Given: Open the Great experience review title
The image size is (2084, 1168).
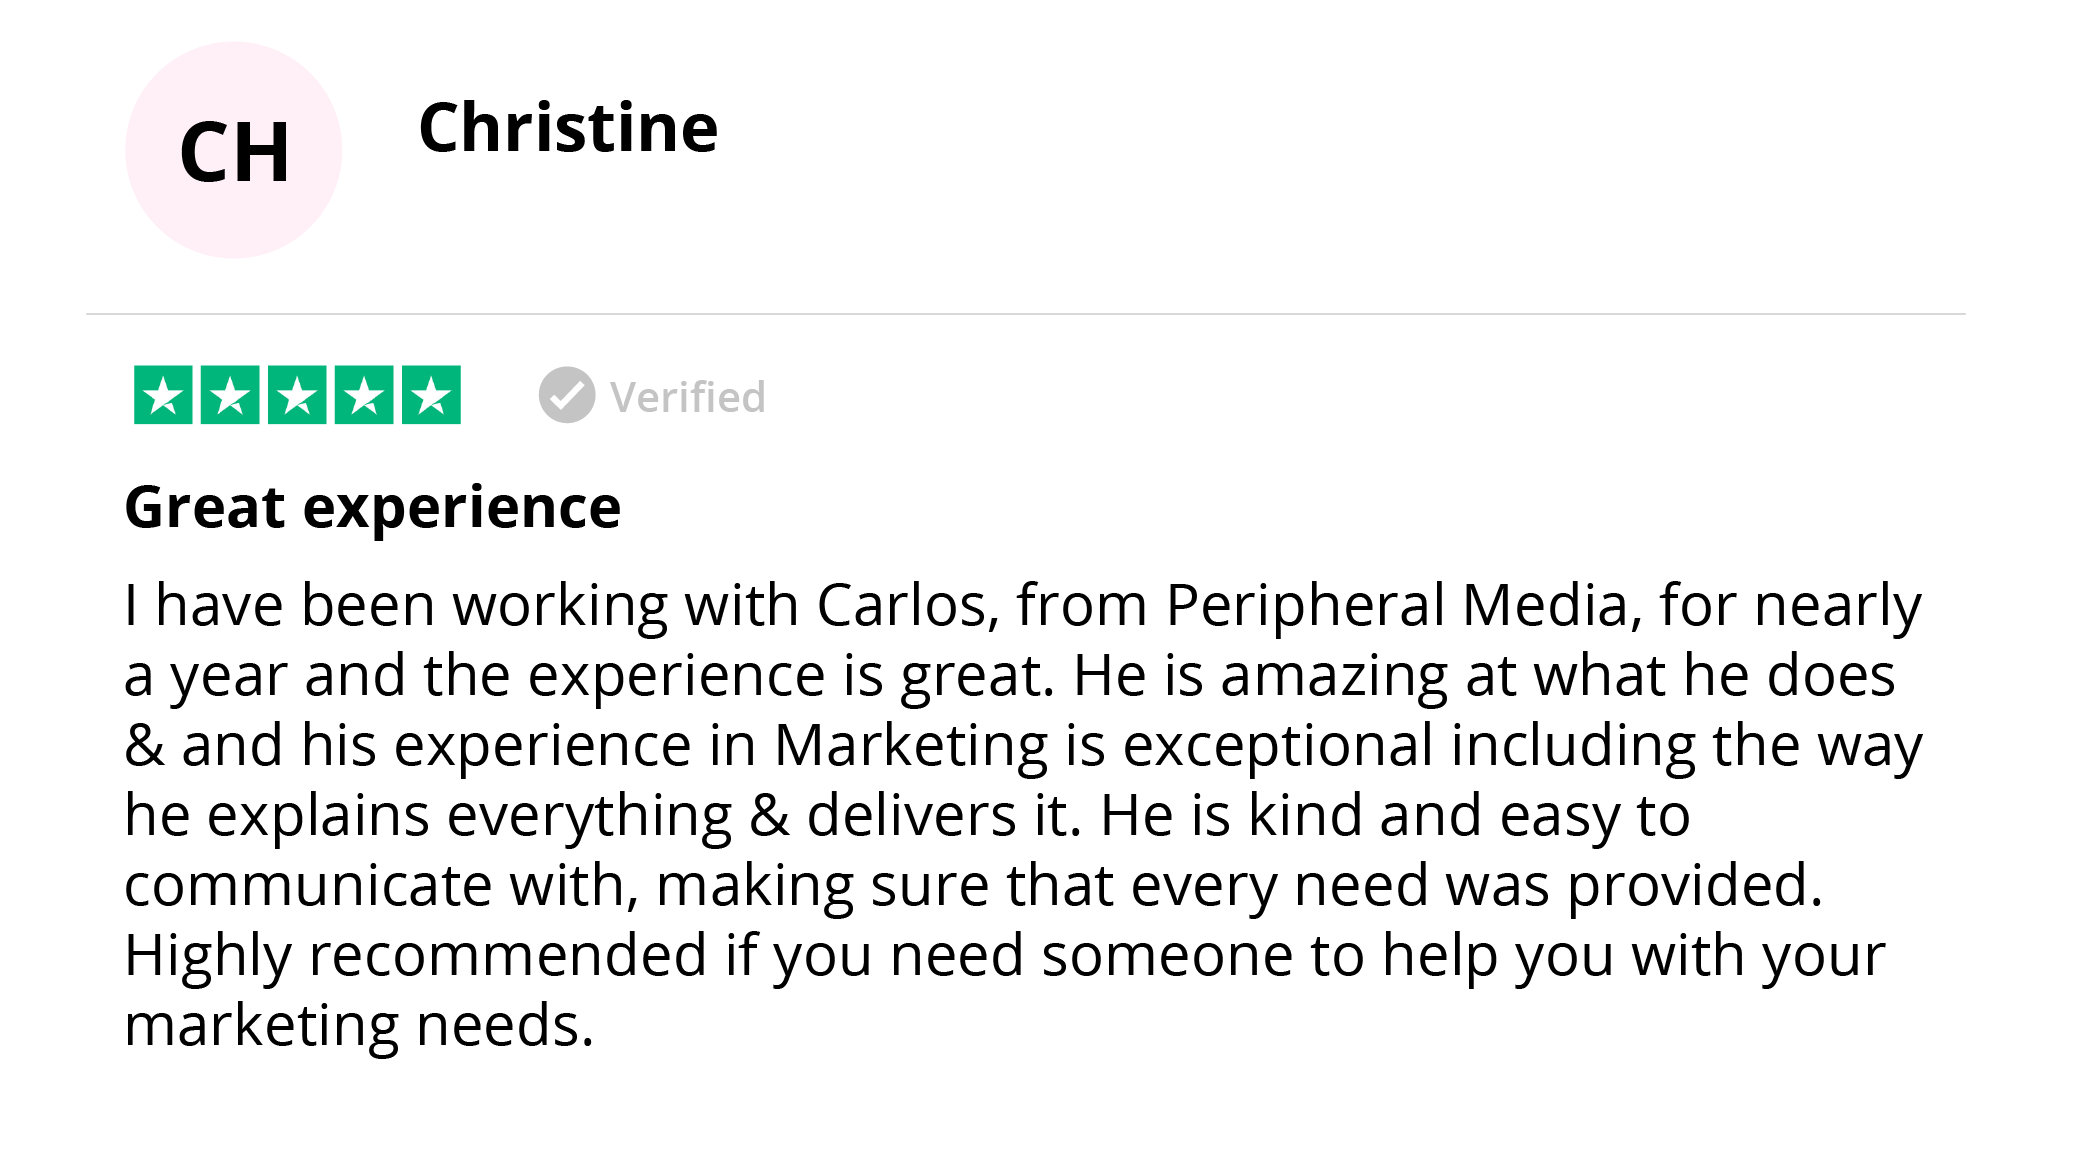Looking at the screenshot, I should [373, 508].
